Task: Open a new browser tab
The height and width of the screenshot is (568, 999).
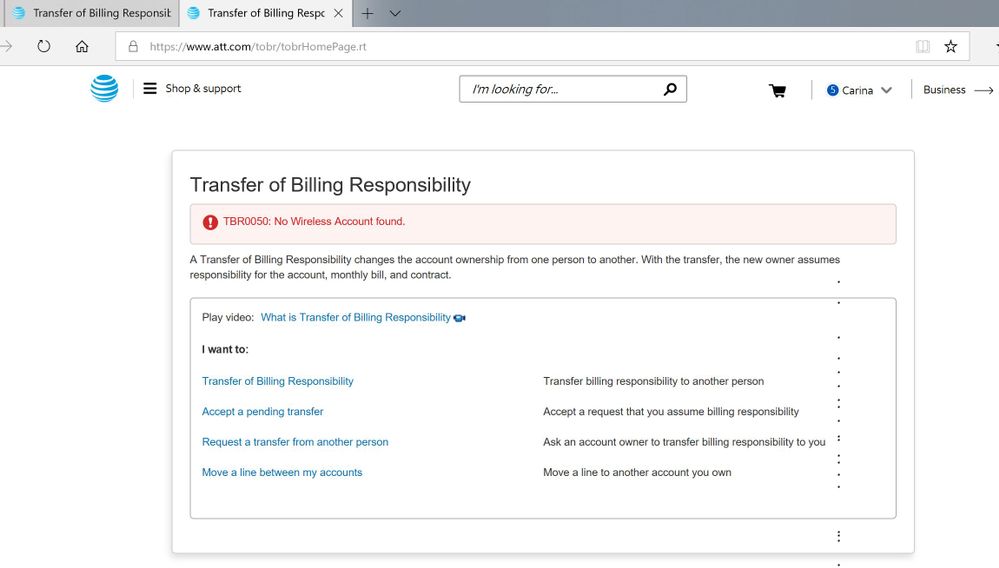Action: click(x=367, y=14)
